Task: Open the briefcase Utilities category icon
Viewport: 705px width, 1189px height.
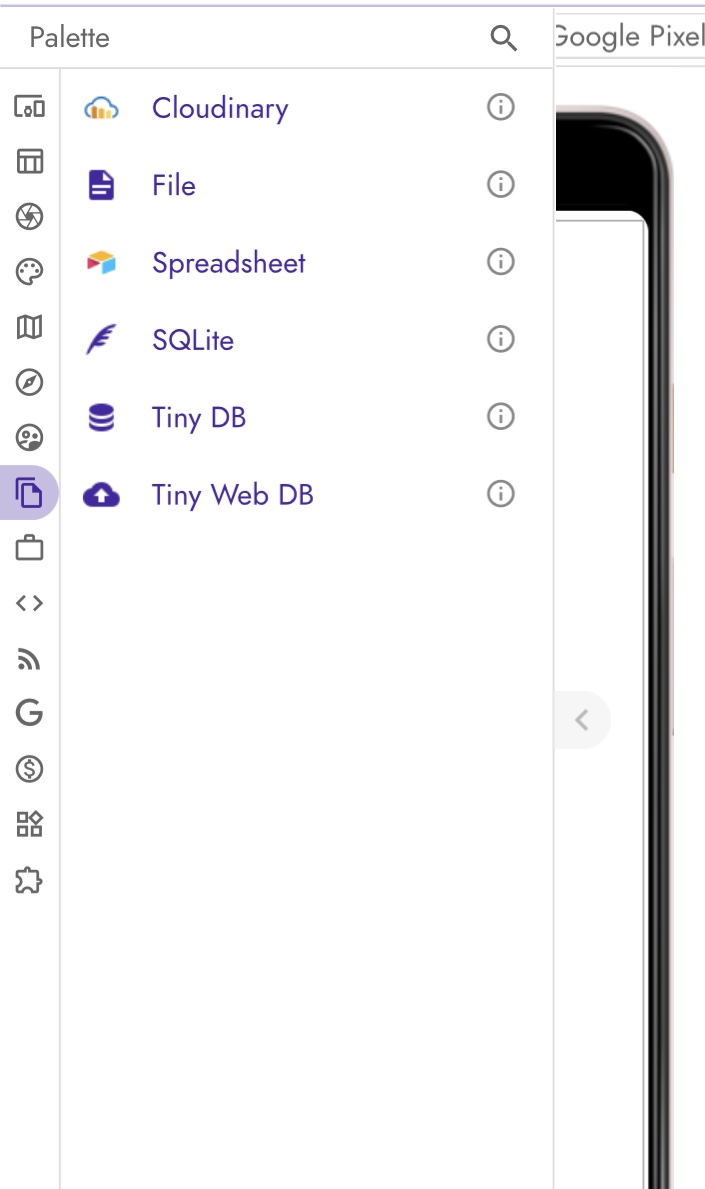Action: [30, 548]
